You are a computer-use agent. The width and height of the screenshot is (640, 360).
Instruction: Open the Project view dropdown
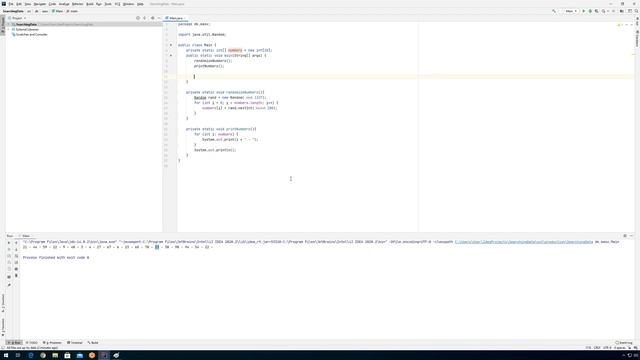point(17,18)
